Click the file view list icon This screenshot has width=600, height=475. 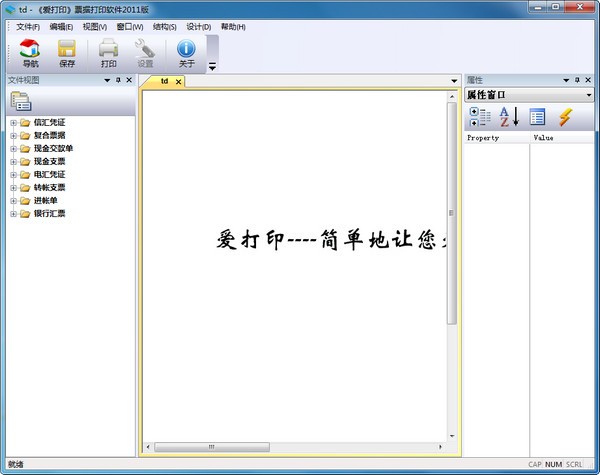(x=21, y=101)
